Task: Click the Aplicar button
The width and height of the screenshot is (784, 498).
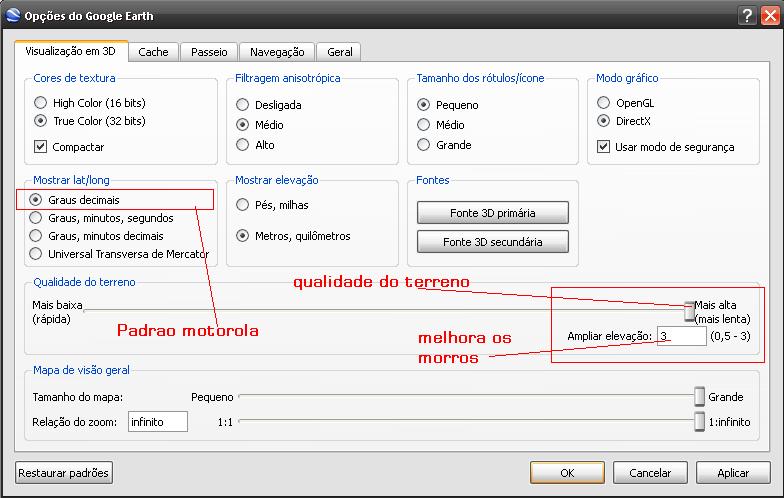Action: tap(733, 473)
